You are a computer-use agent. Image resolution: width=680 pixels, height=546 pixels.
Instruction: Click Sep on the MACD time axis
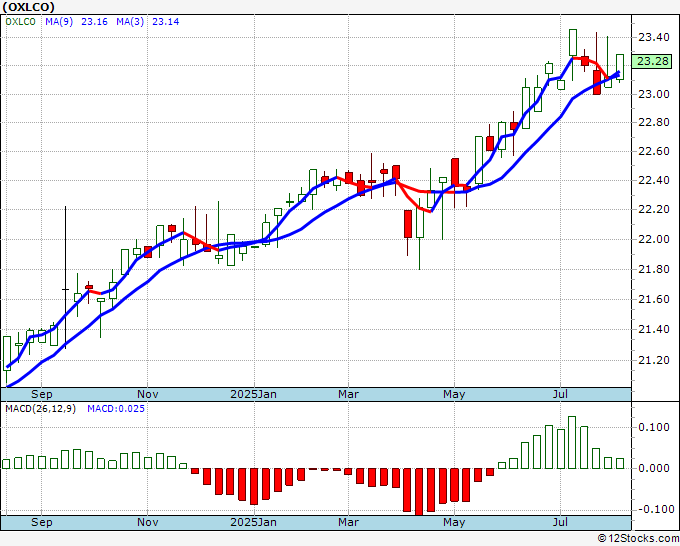pos(42,522)
